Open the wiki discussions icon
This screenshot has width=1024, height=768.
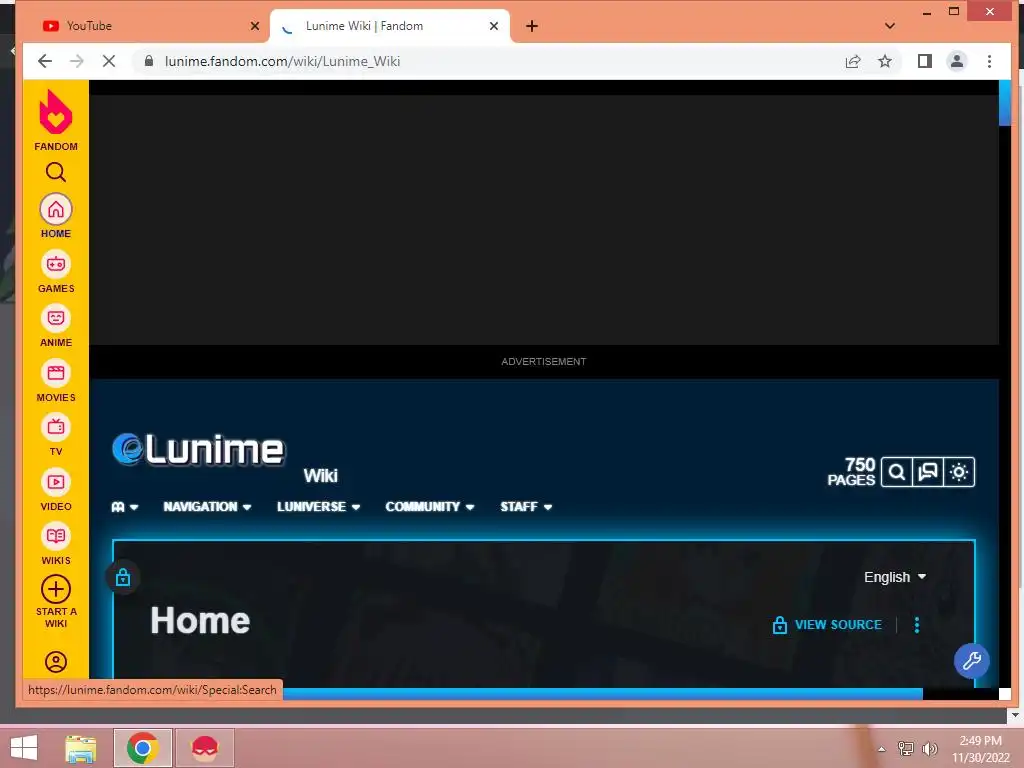point(927,472)
